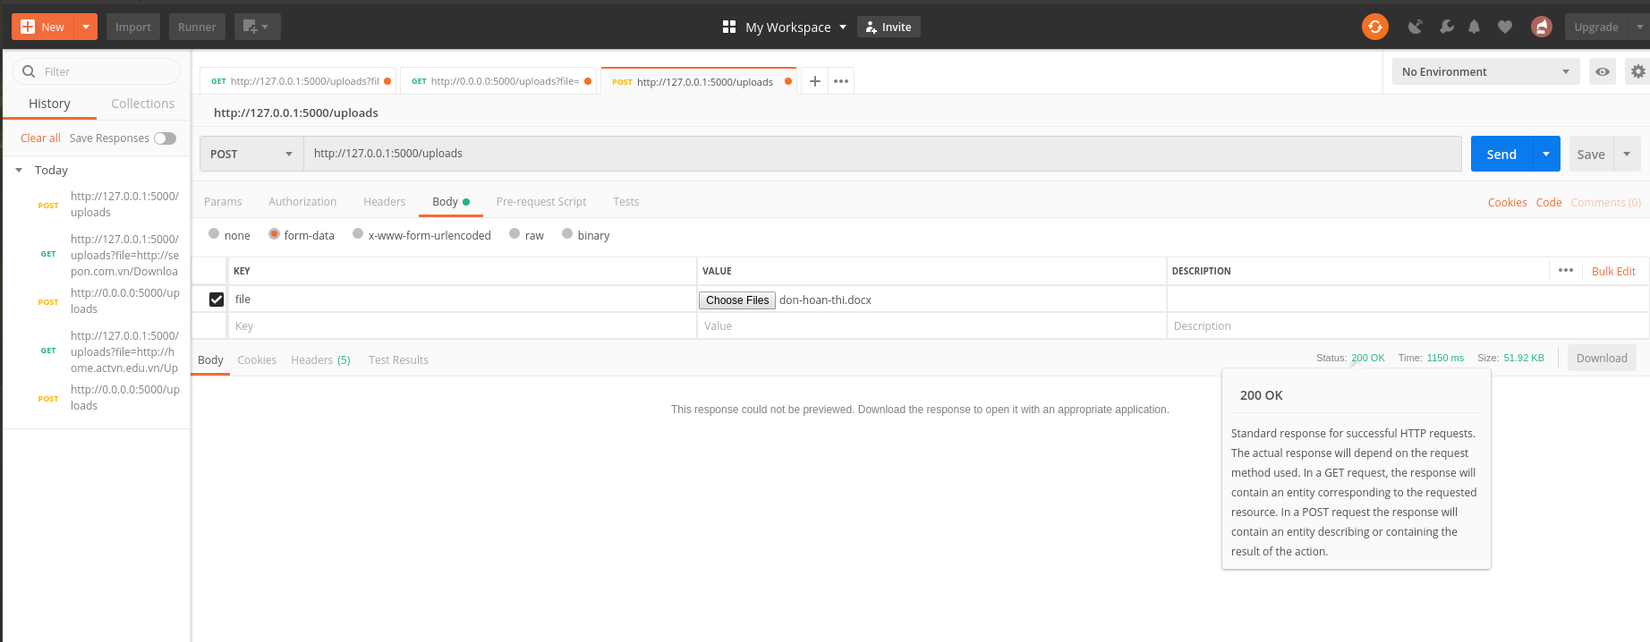
Task: Open the Params tab
Action: (x=223, y=202)
